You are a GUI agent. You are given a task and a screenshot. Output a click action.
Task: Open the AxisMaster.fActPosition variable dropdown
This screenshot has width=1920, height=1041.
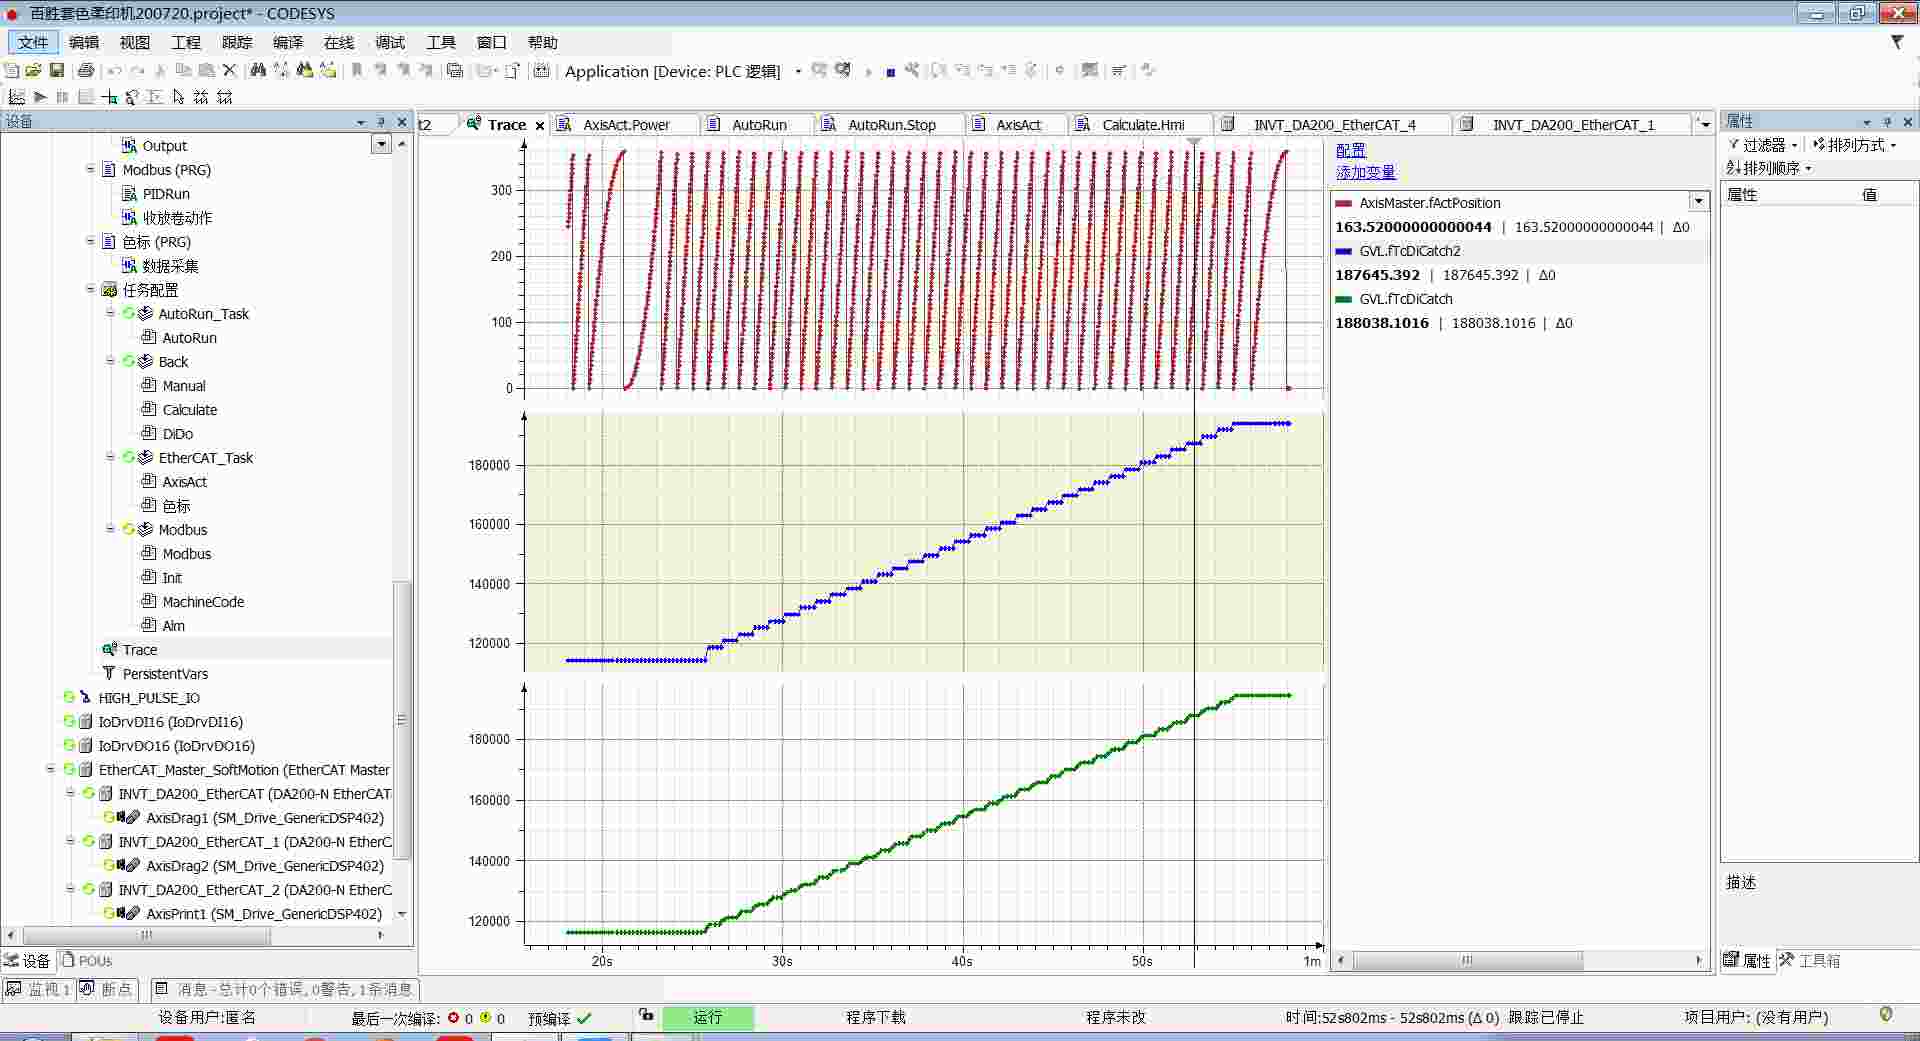[1698, 202]
